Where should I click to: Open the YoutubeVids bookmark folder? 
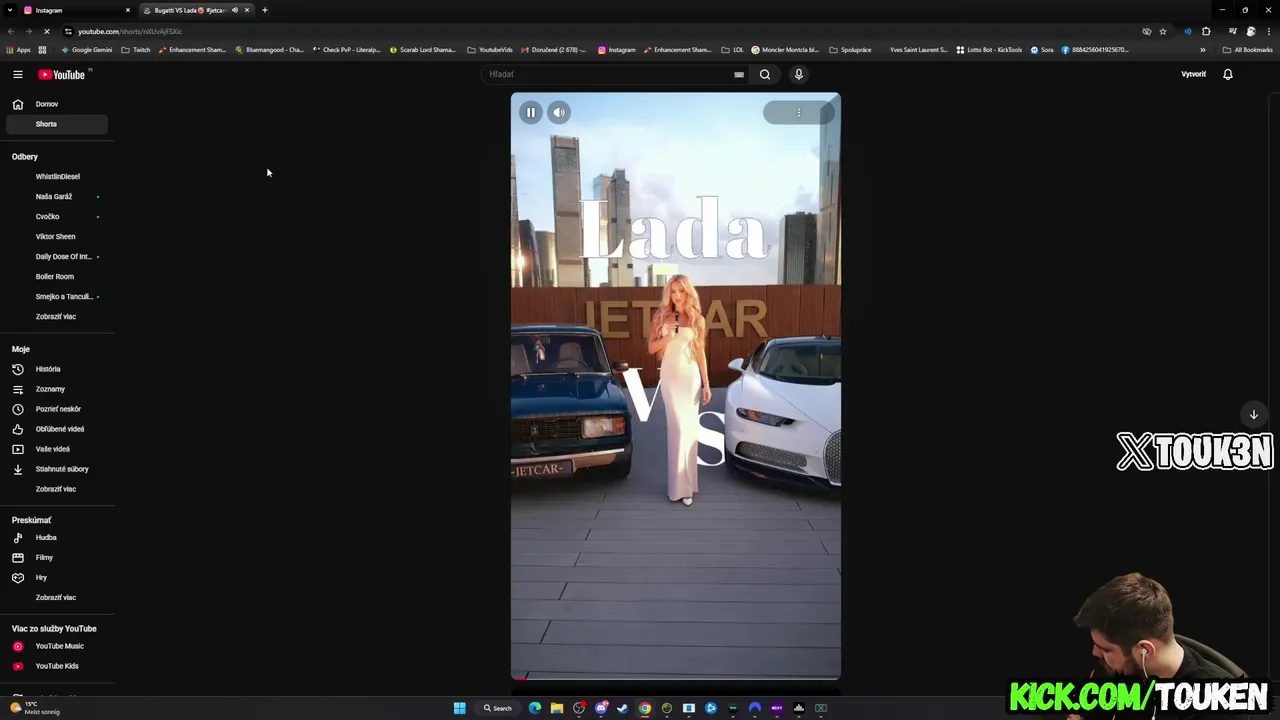coord(490,50)
